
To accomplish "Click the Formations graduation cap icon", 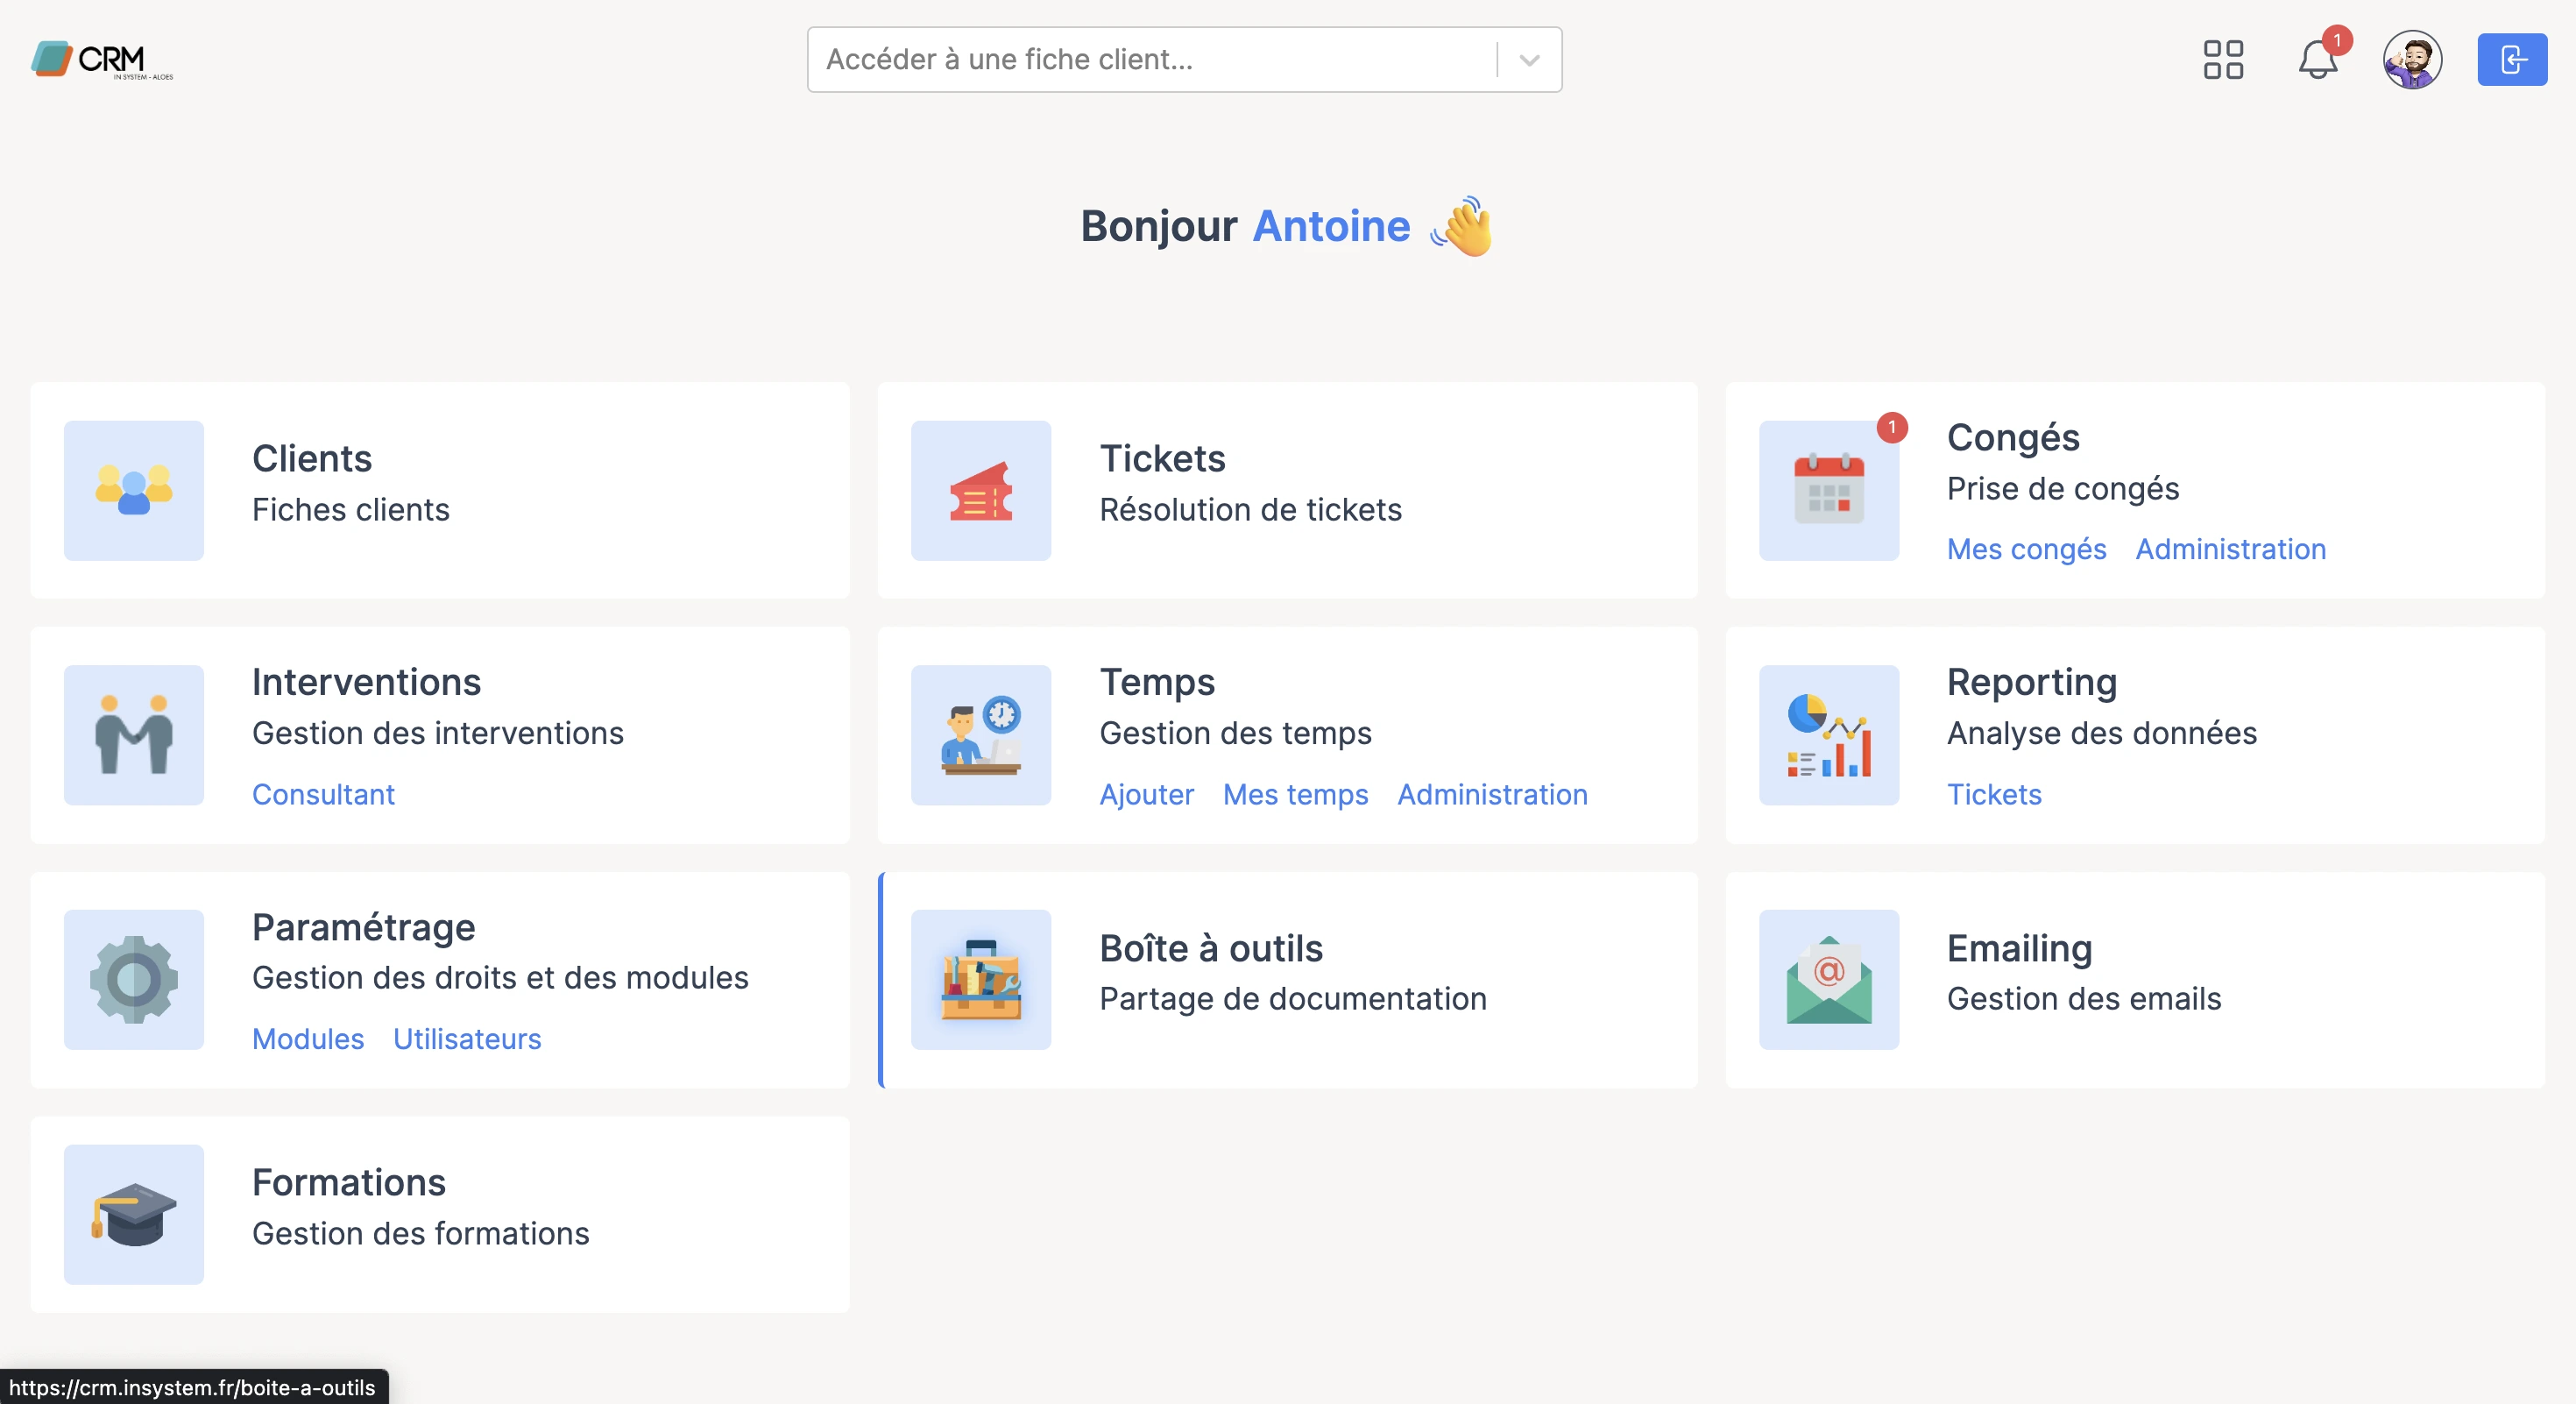I will 133,1215.
